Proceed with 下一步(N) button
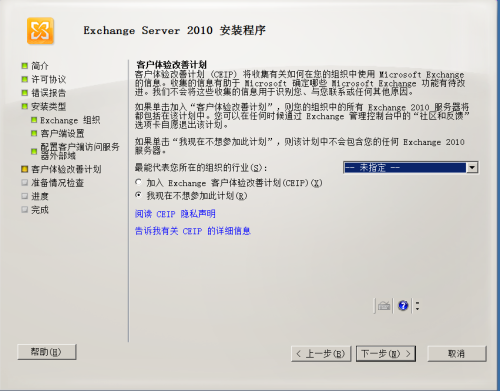The height and width of the screenshot is (391, 500). coord(386,354)
